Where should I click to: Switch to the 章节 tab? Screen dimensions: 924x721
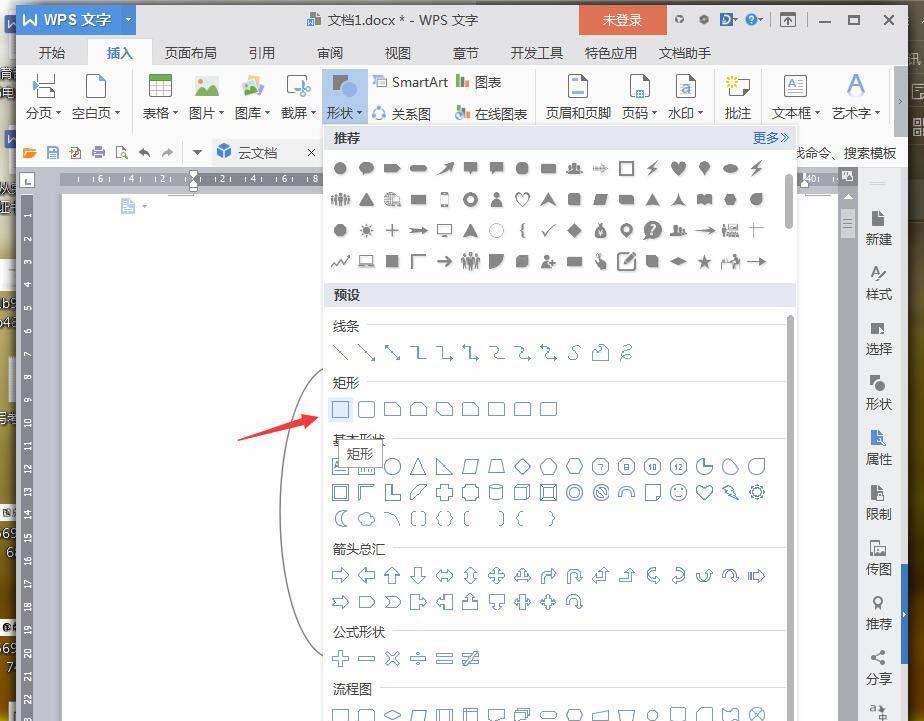click(466, 53)
